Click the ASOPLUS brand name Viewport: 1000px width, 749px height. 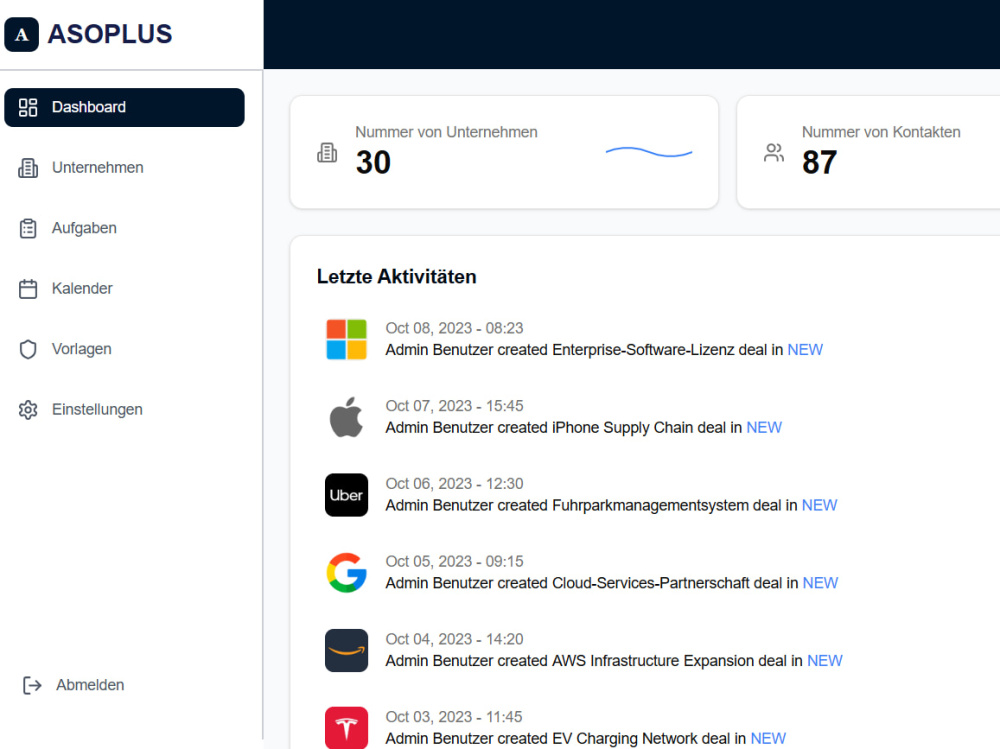click(110, 34)
